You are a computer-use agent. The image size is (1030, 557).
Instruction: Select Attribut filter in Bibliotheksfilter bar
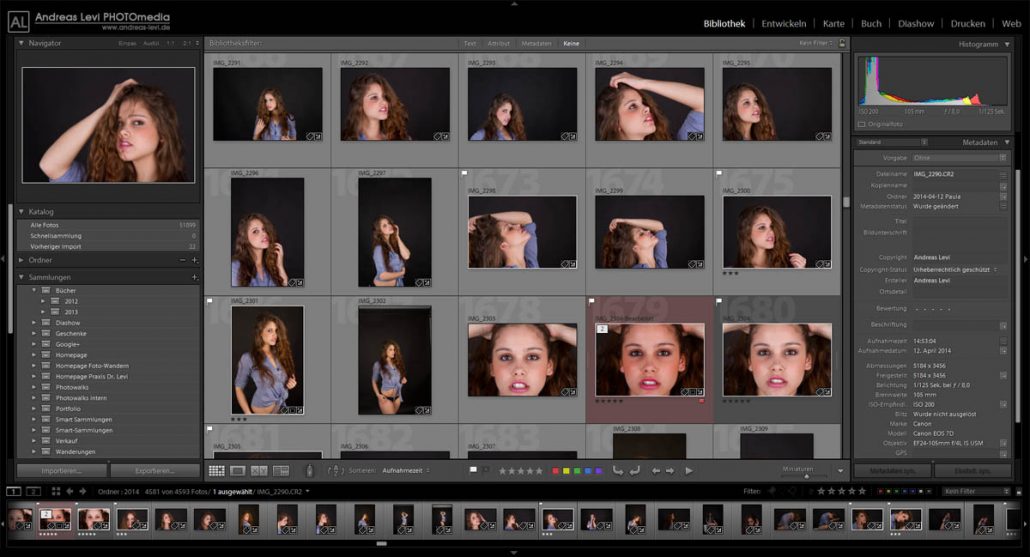pos(499,43)
